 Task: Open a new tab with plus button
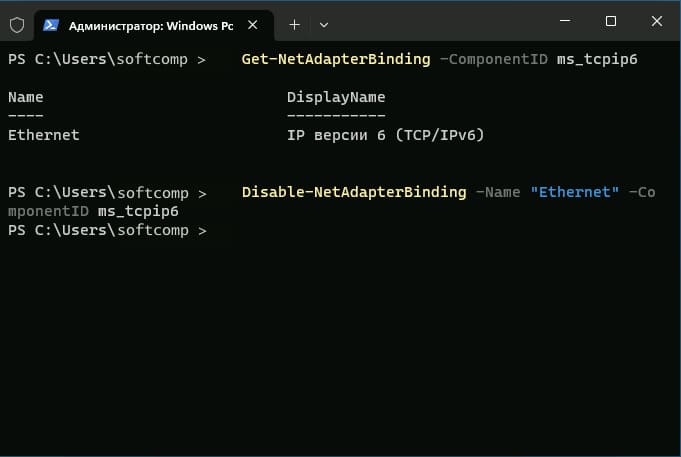pos(294,25)
